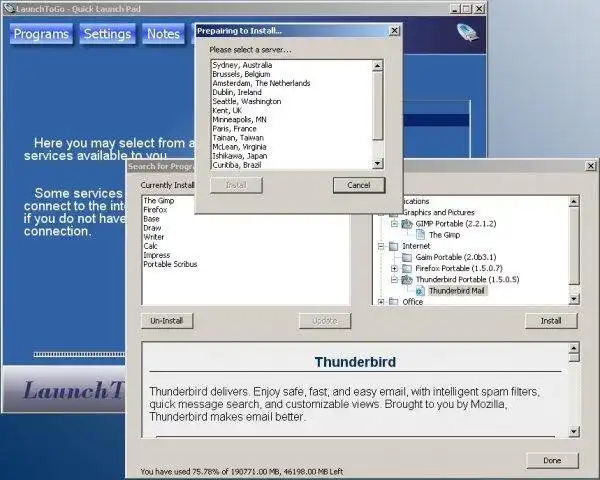
Task: Open the Settings tab in LaunchToGo
Action: click(x=108, y=34)
